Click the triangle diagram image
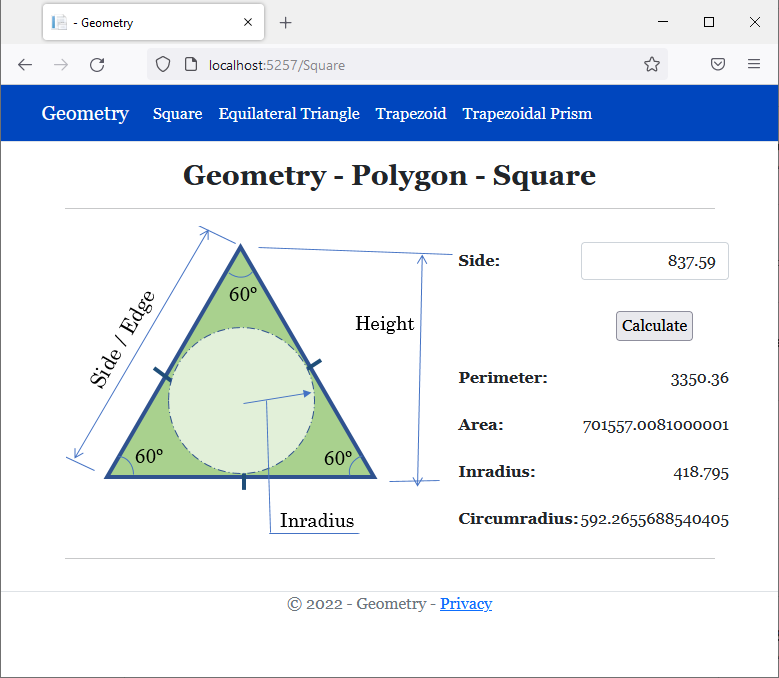 [258, 380]
